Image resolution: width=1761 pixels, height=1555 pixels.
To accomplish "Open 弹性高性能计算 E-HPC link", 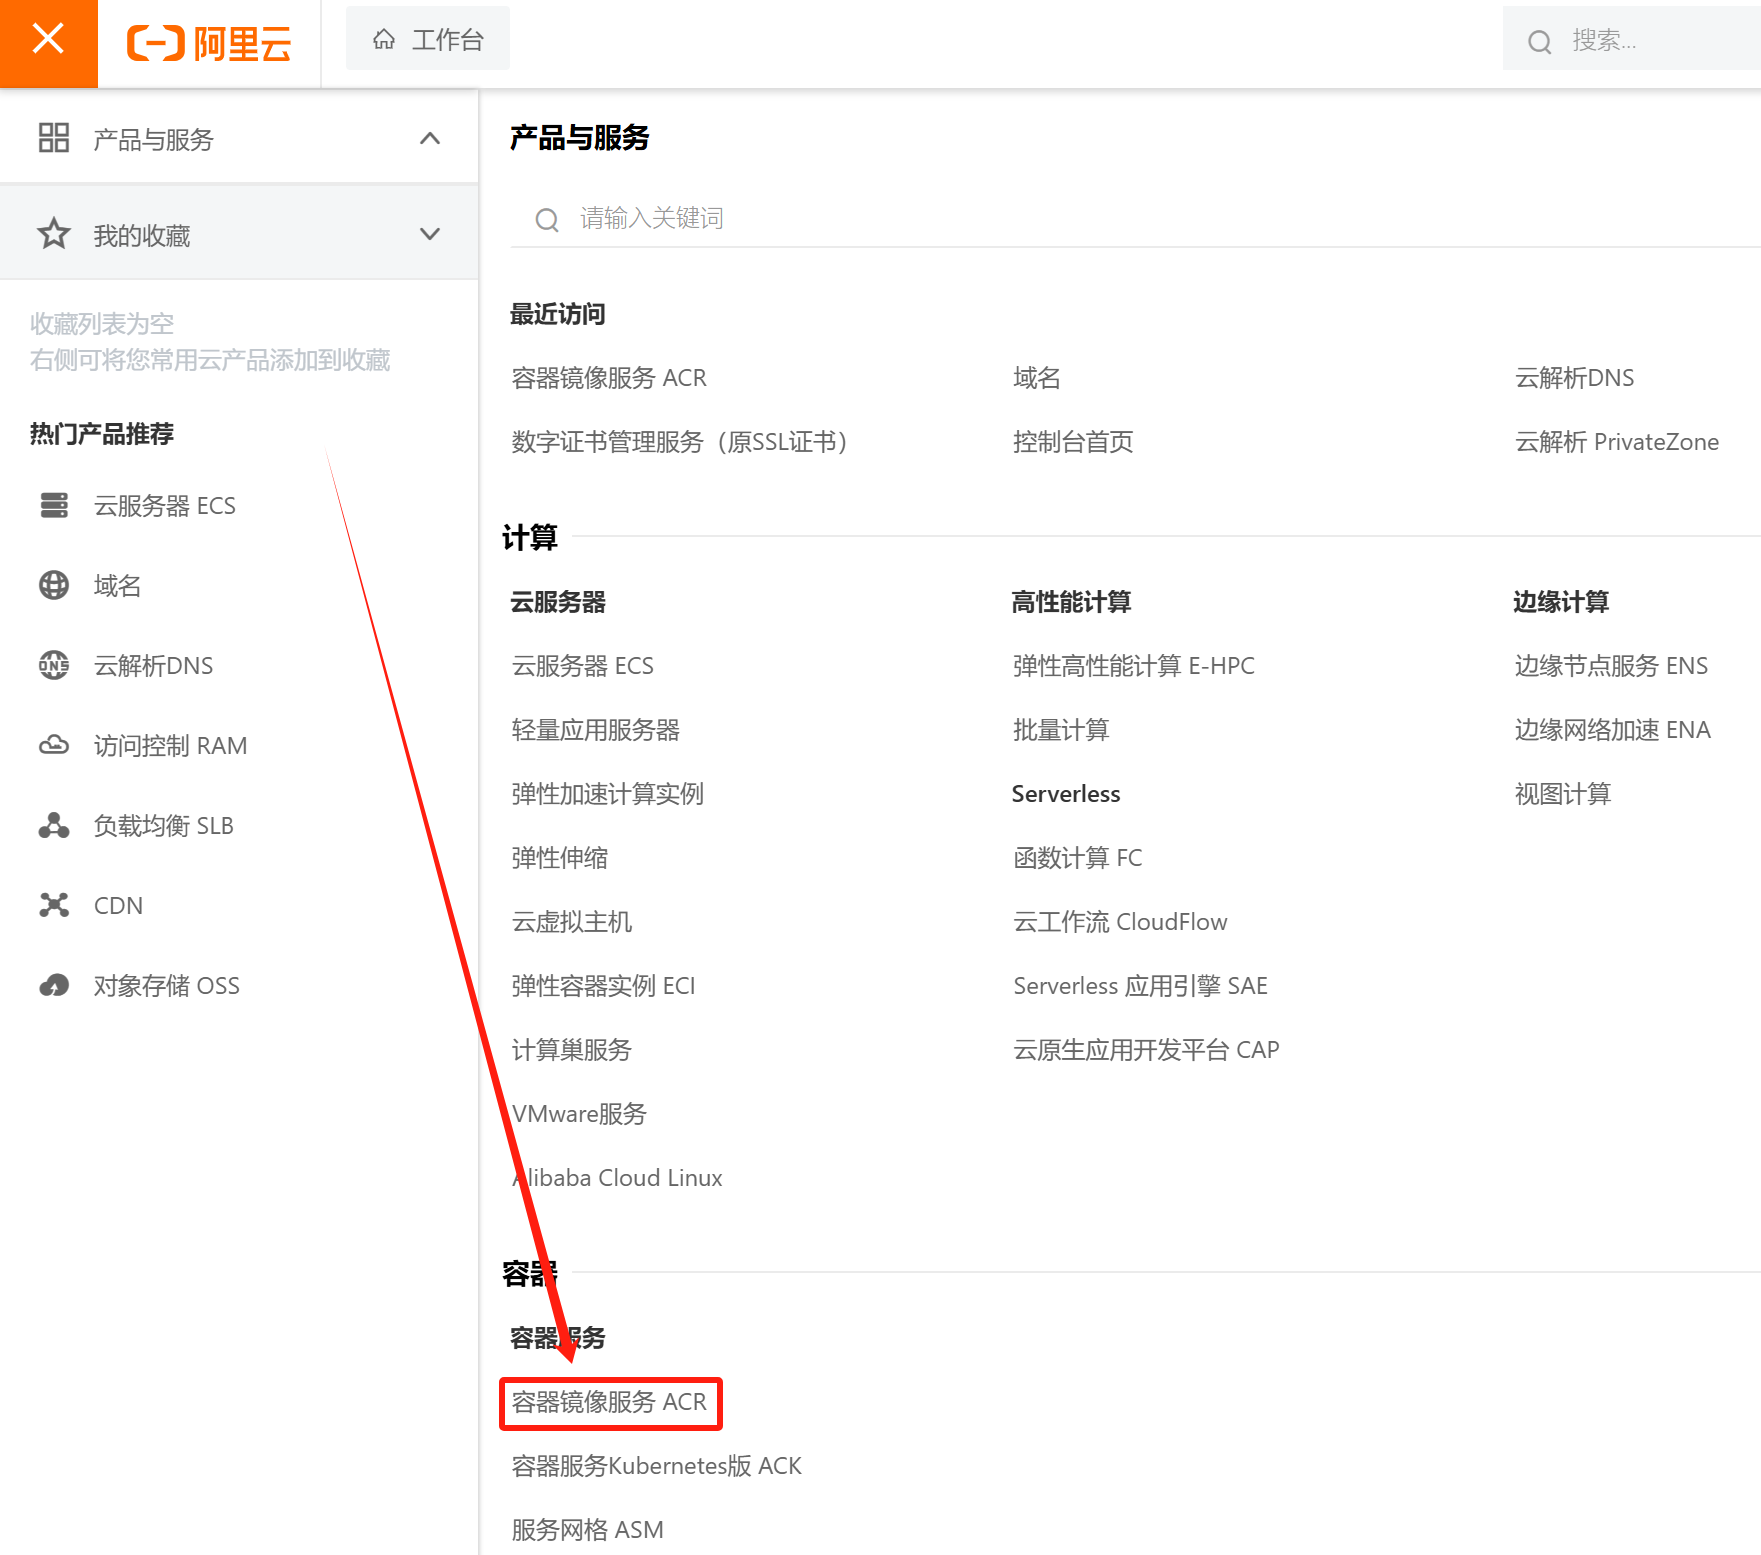I will tap(1134, 666).
